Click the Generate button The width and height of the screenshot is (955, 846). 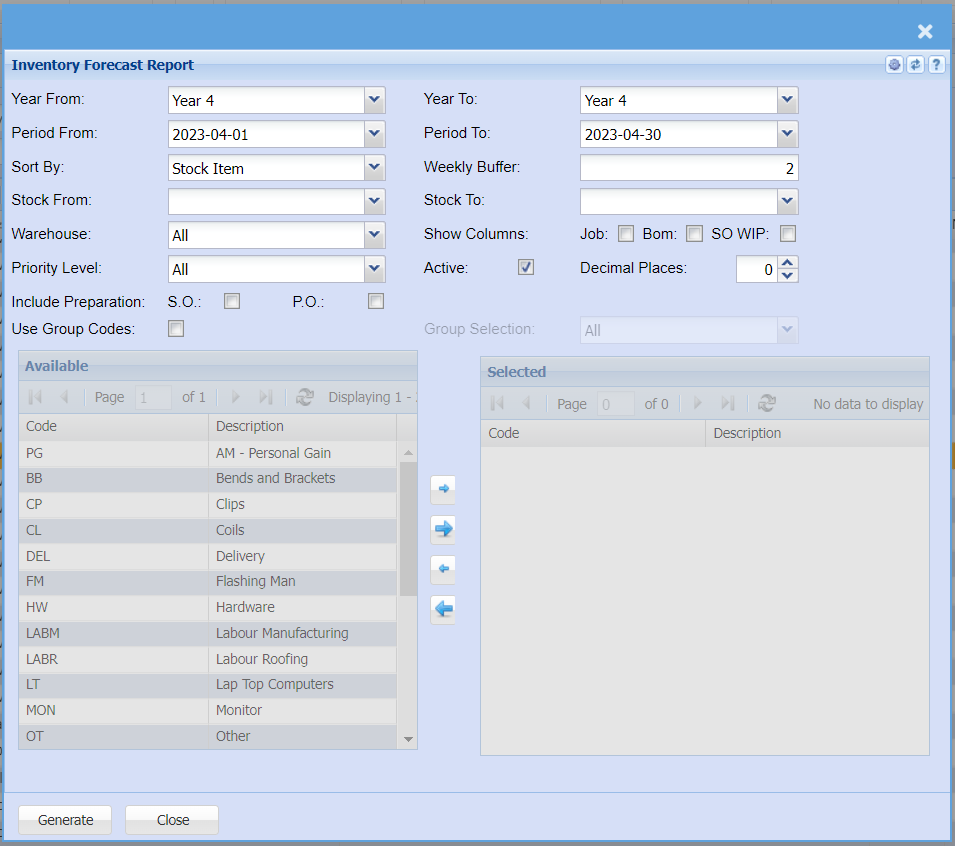(x=65, y=820)
